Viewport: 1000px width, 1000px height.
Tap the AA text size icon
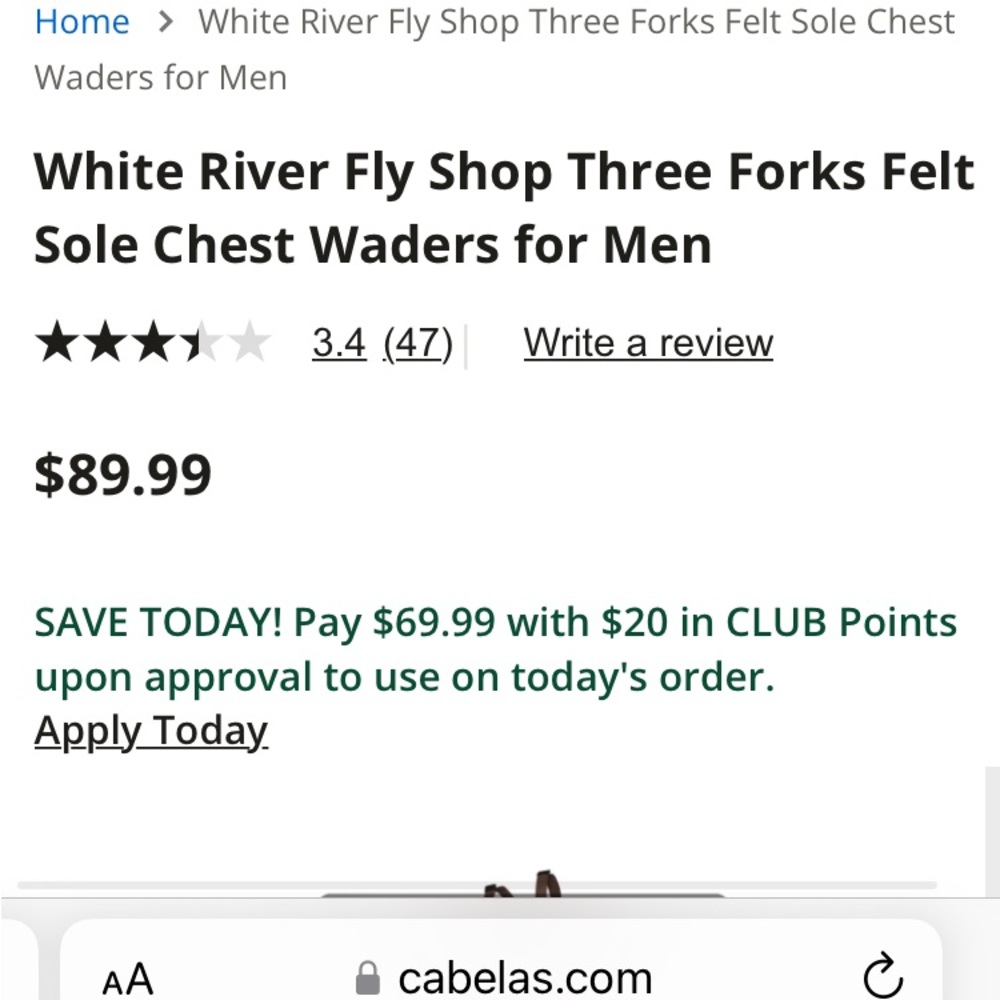click(126, 978)
